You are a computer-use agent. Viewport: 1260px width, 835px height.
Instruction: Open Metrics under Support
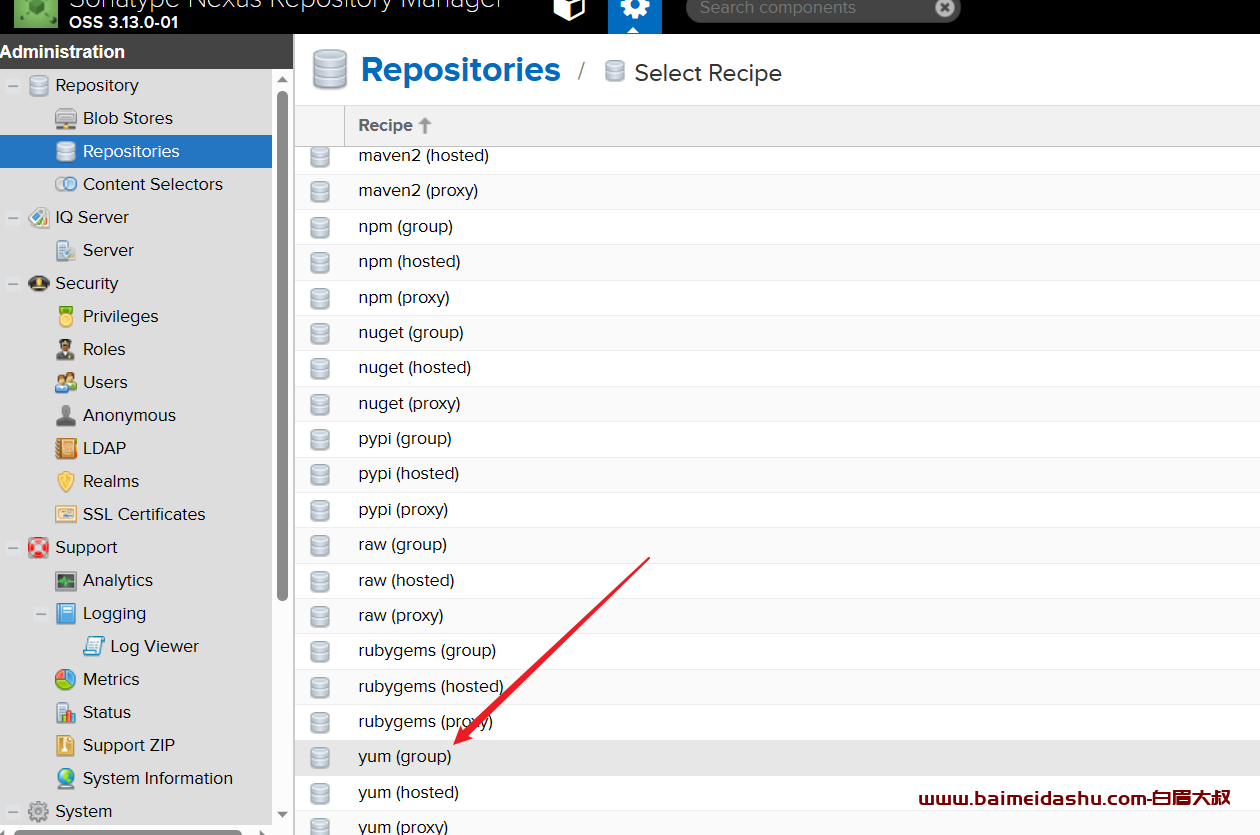click(111, 679)
